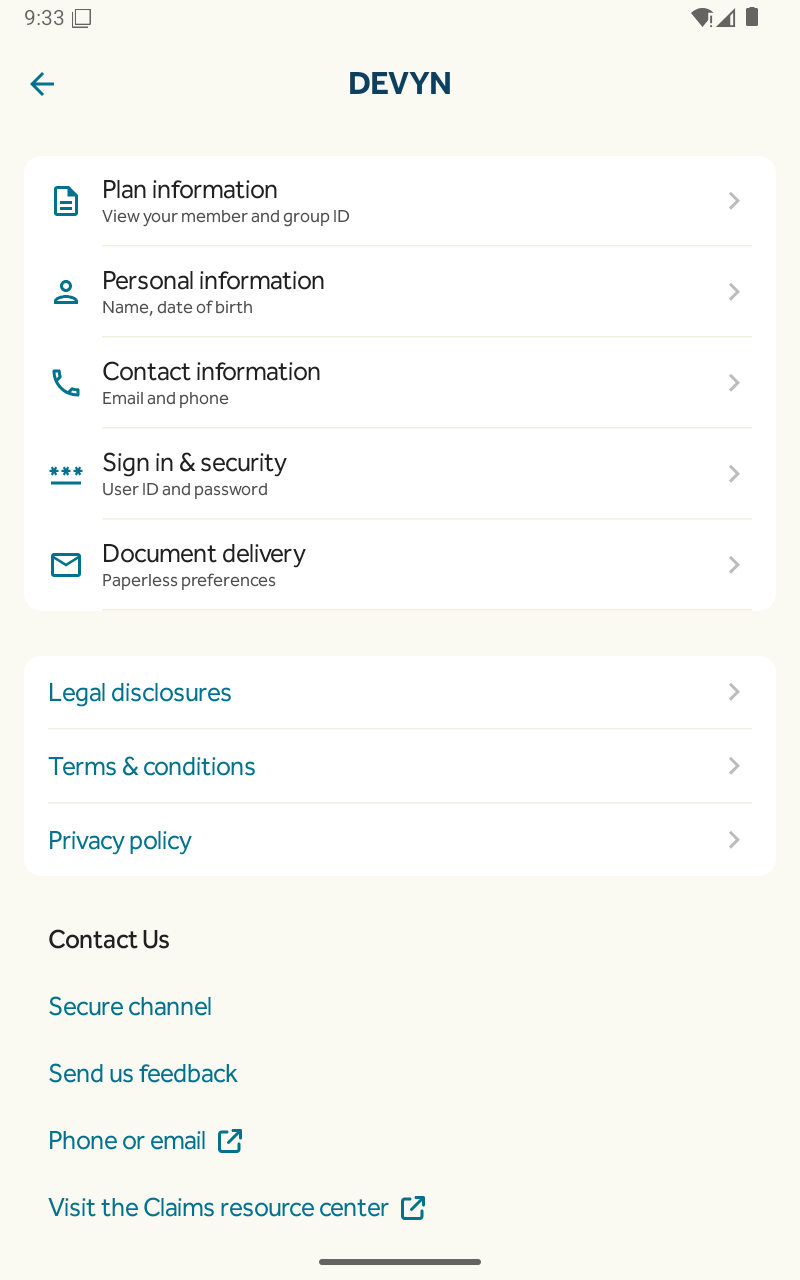
Task: Tap the battery icon in status bar
Action: point(752,18)
